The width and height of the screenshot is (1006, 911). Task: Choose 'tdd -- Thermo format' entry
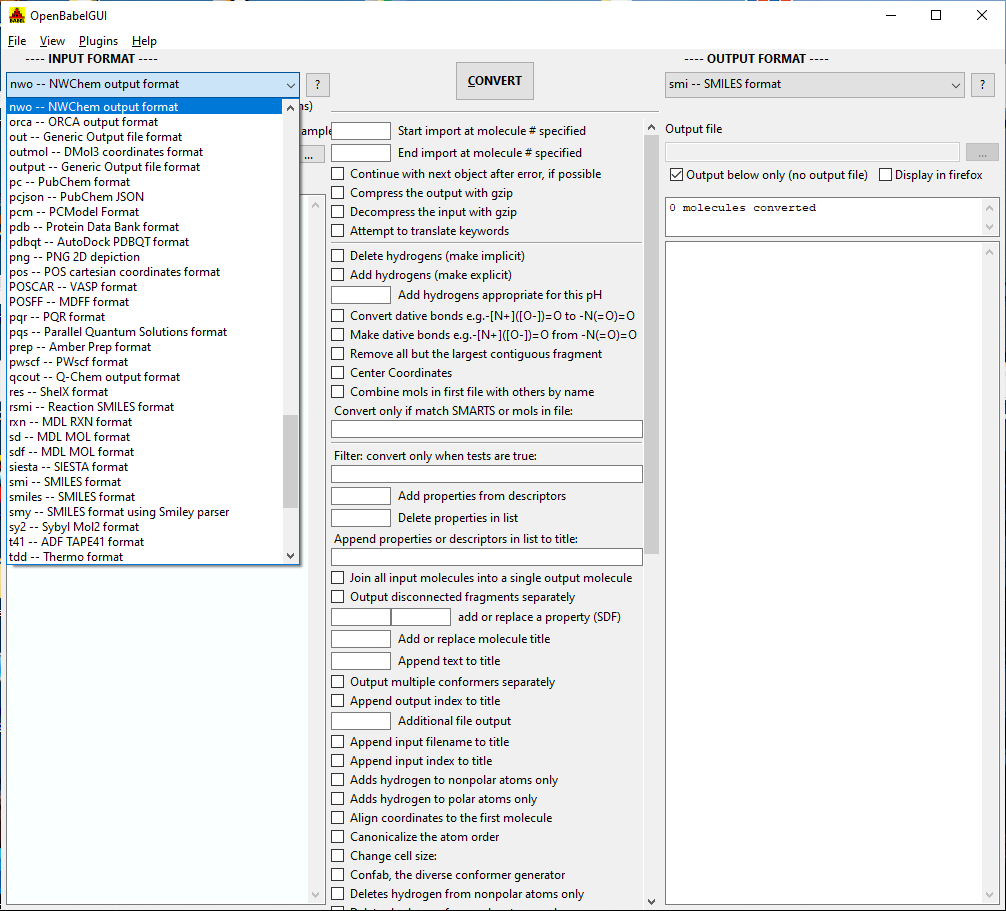click(144, 557)
